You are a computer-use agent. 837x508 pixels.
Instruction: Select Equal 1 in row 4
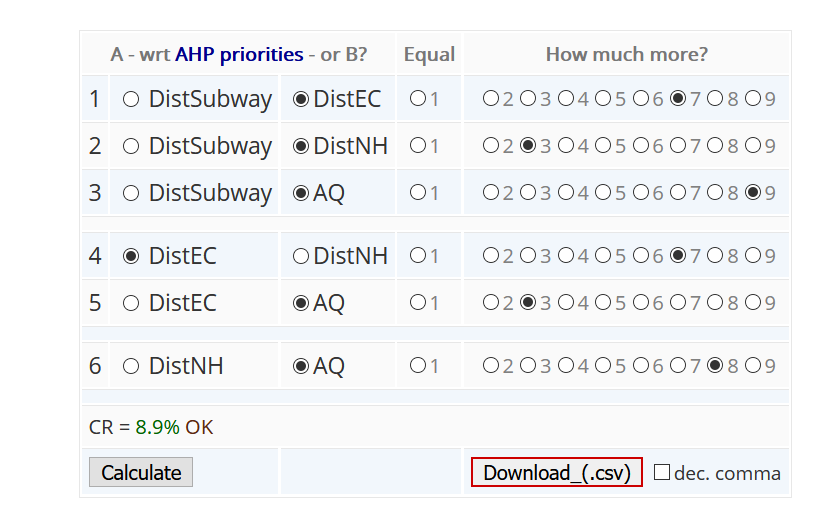(418, 257)
